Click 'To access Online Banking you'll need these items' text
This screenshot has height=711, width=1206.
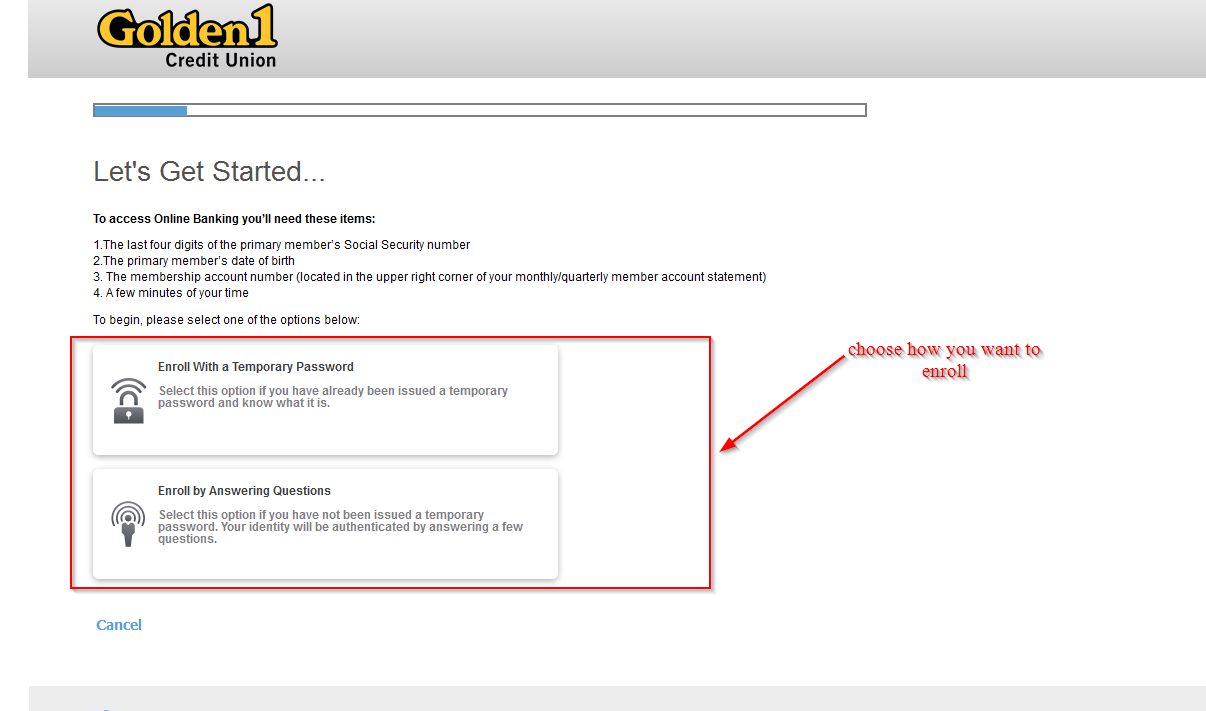pos(234,219)
